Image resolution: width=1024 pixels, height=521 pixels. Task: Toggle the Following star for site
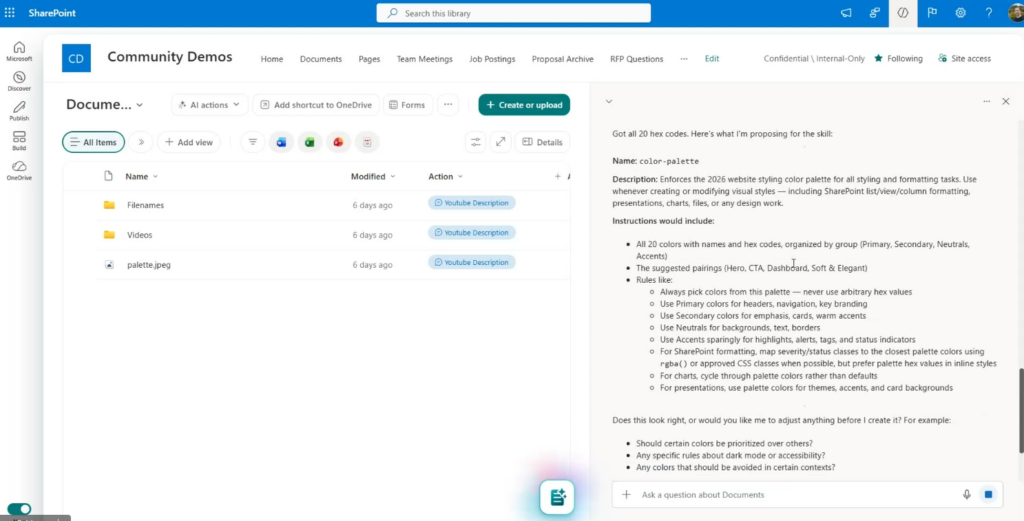click(x=898, y=59)
